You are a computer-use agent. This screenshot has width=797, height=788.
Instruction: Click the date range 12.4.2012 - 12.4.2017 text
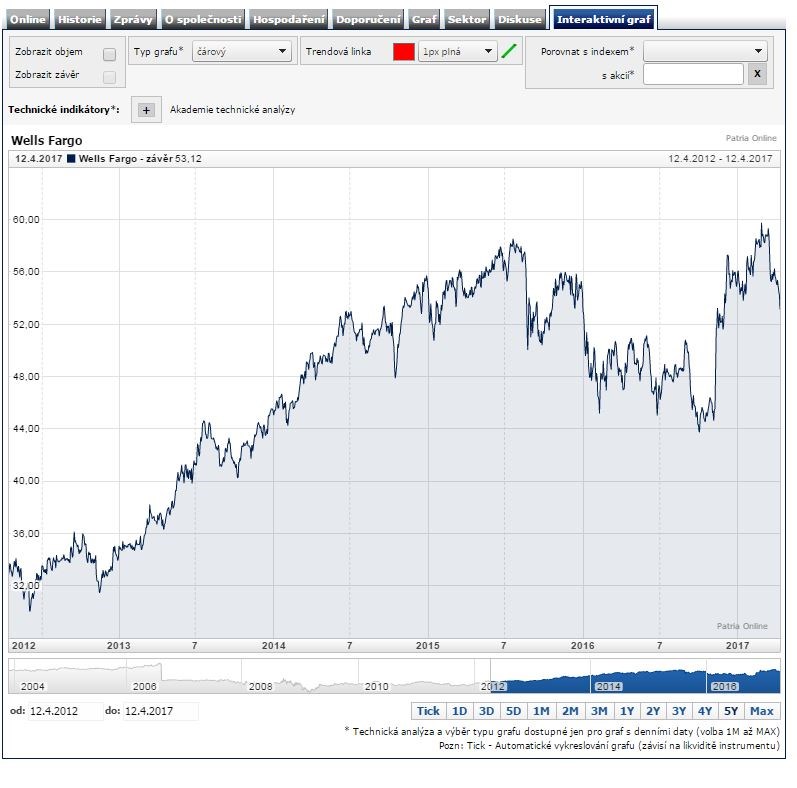click(720, 159)
